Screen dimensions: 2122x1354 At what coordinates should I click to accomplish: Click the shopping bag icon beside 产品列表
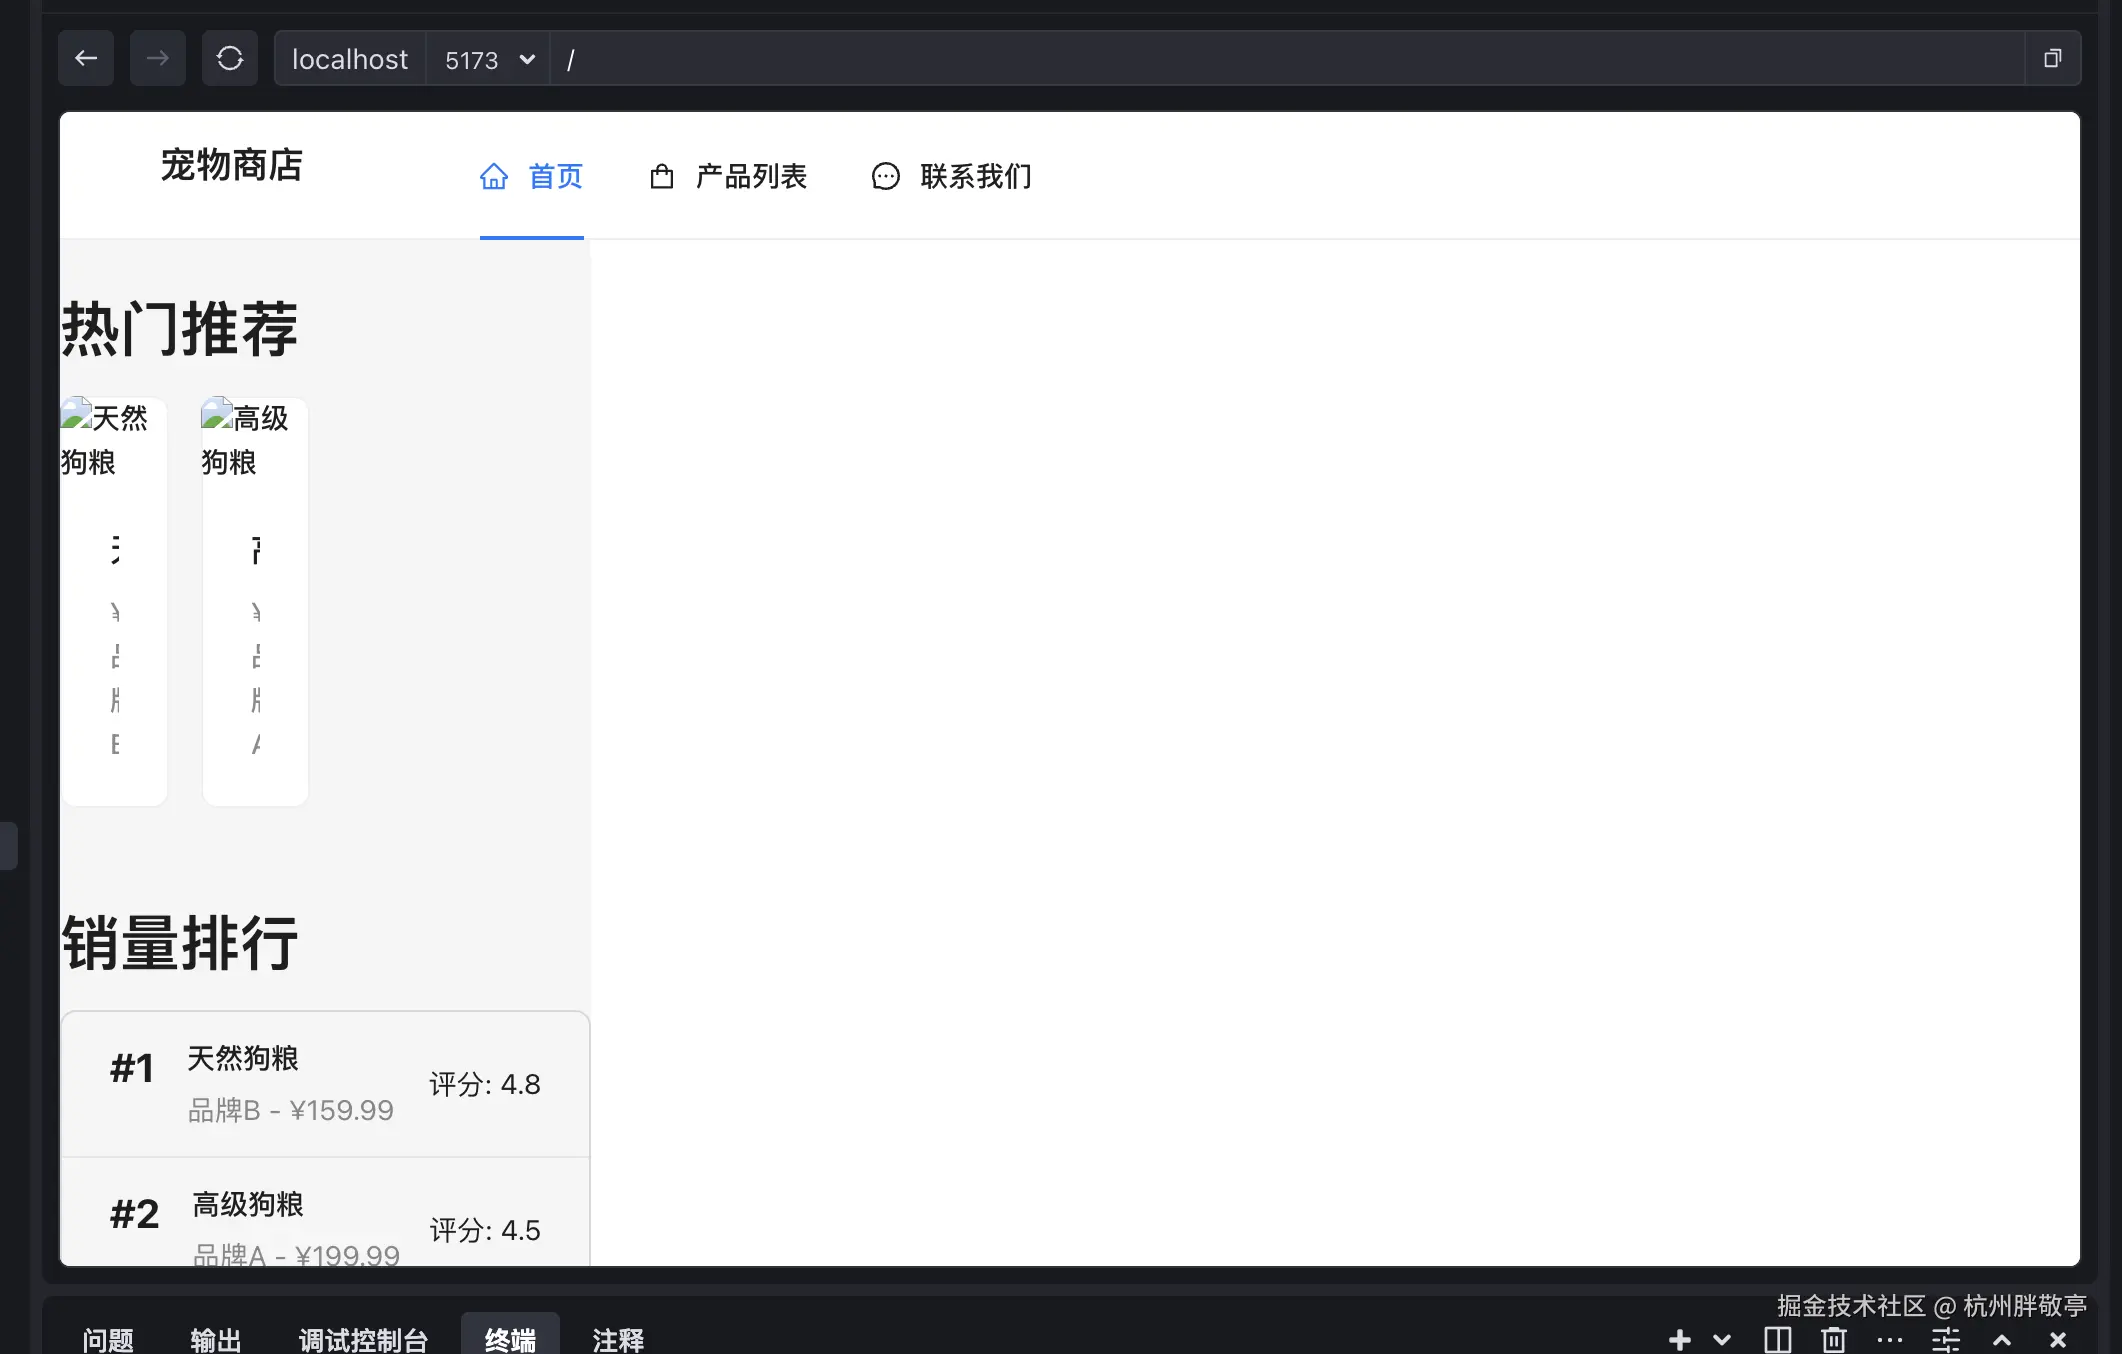coord(662,176)
